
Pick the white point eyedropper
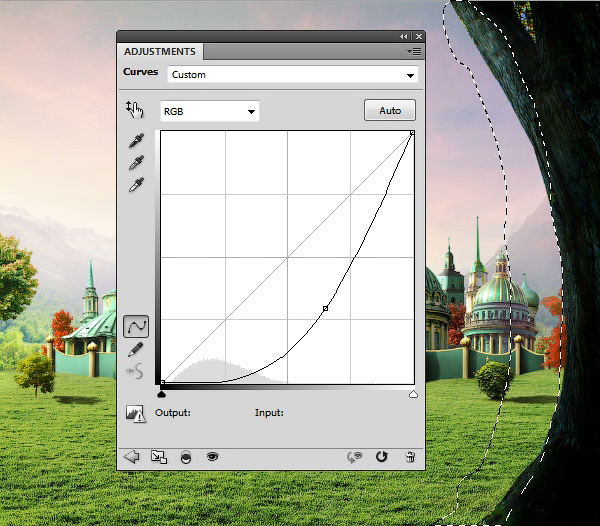[x=136, y=184]
